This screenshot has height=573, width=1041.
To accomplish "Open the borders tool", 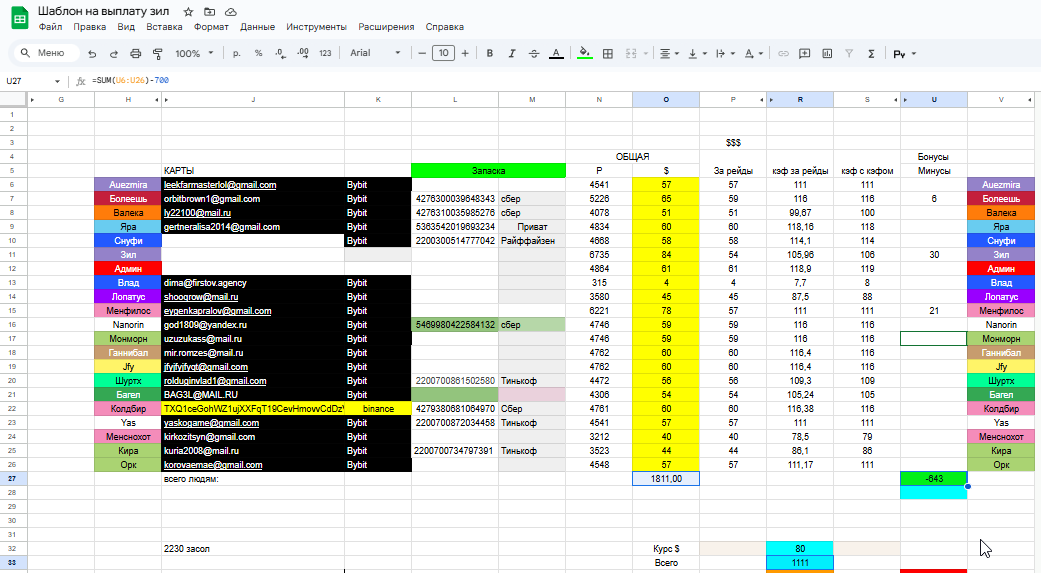I will click(607, 53).
